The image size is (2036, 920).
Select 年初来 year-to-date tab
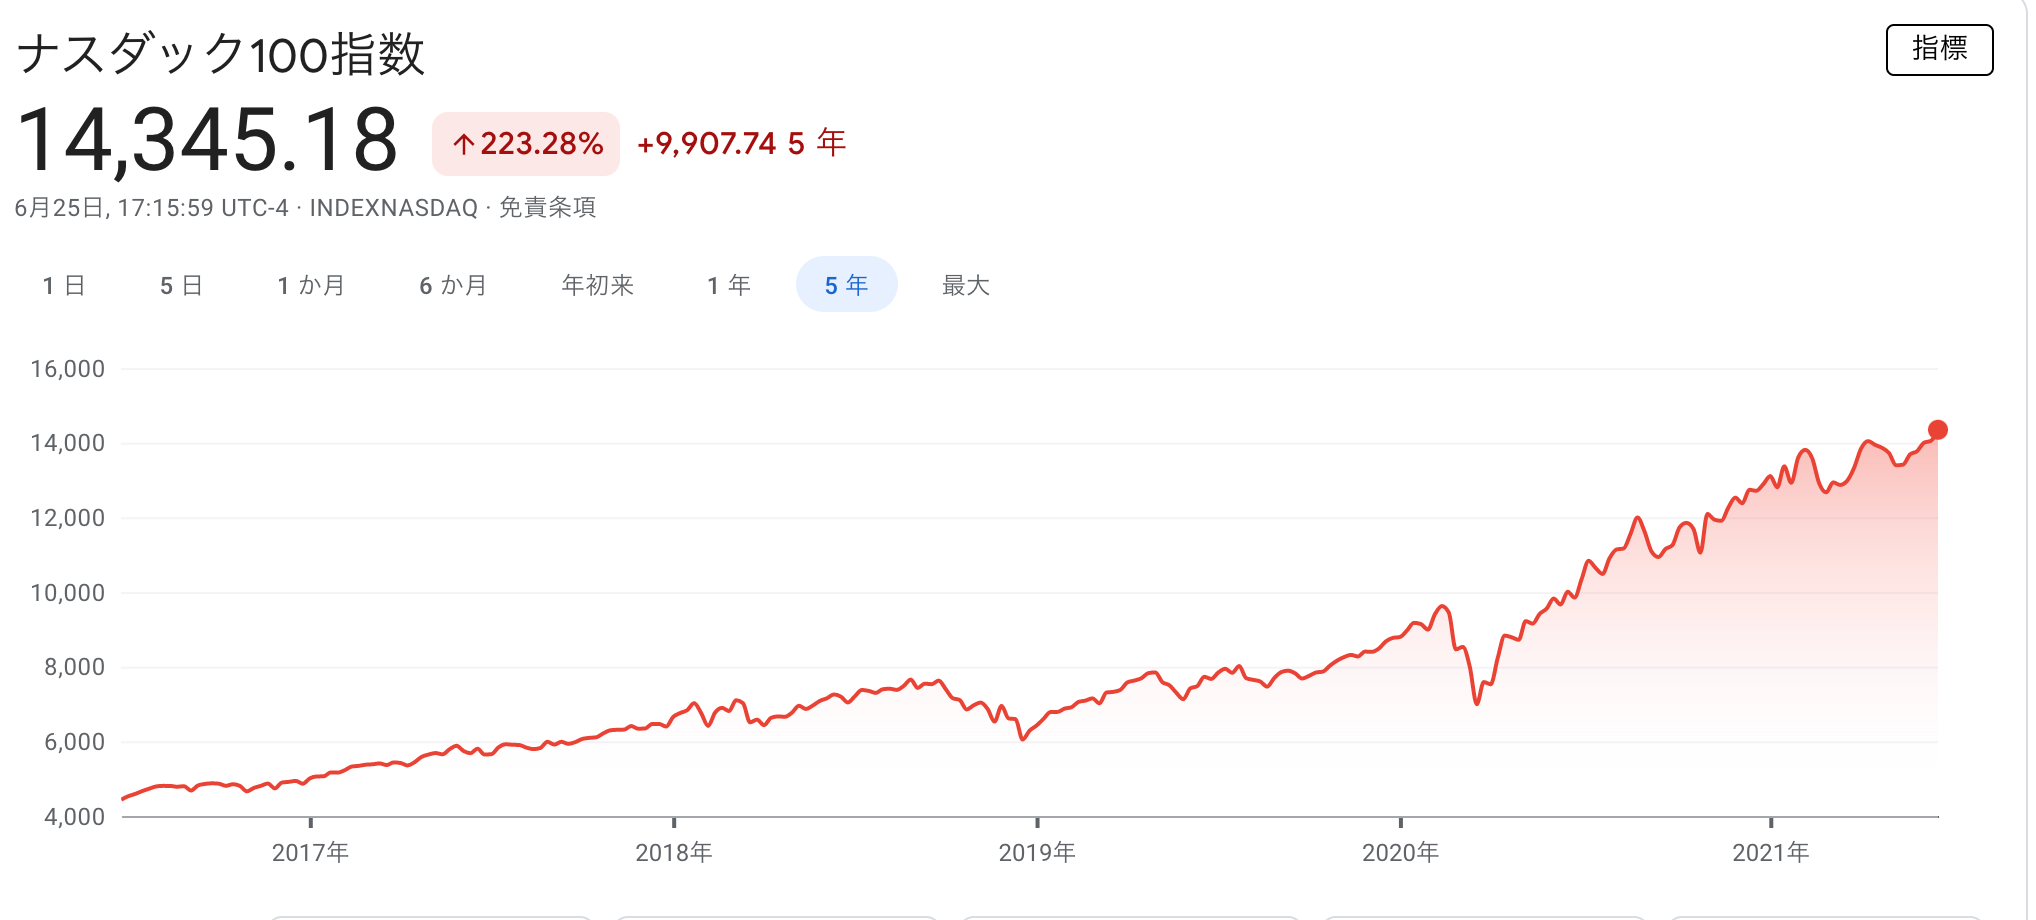pyautogui.click(x=598, y=286)
